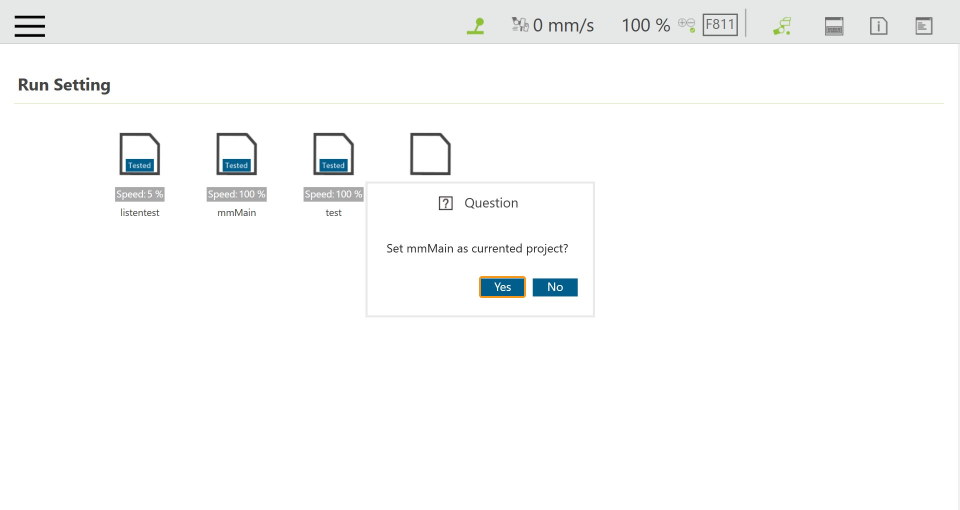Open the log panel icon
The width and height of the screenshot is (960, 510).
(924, 26)
